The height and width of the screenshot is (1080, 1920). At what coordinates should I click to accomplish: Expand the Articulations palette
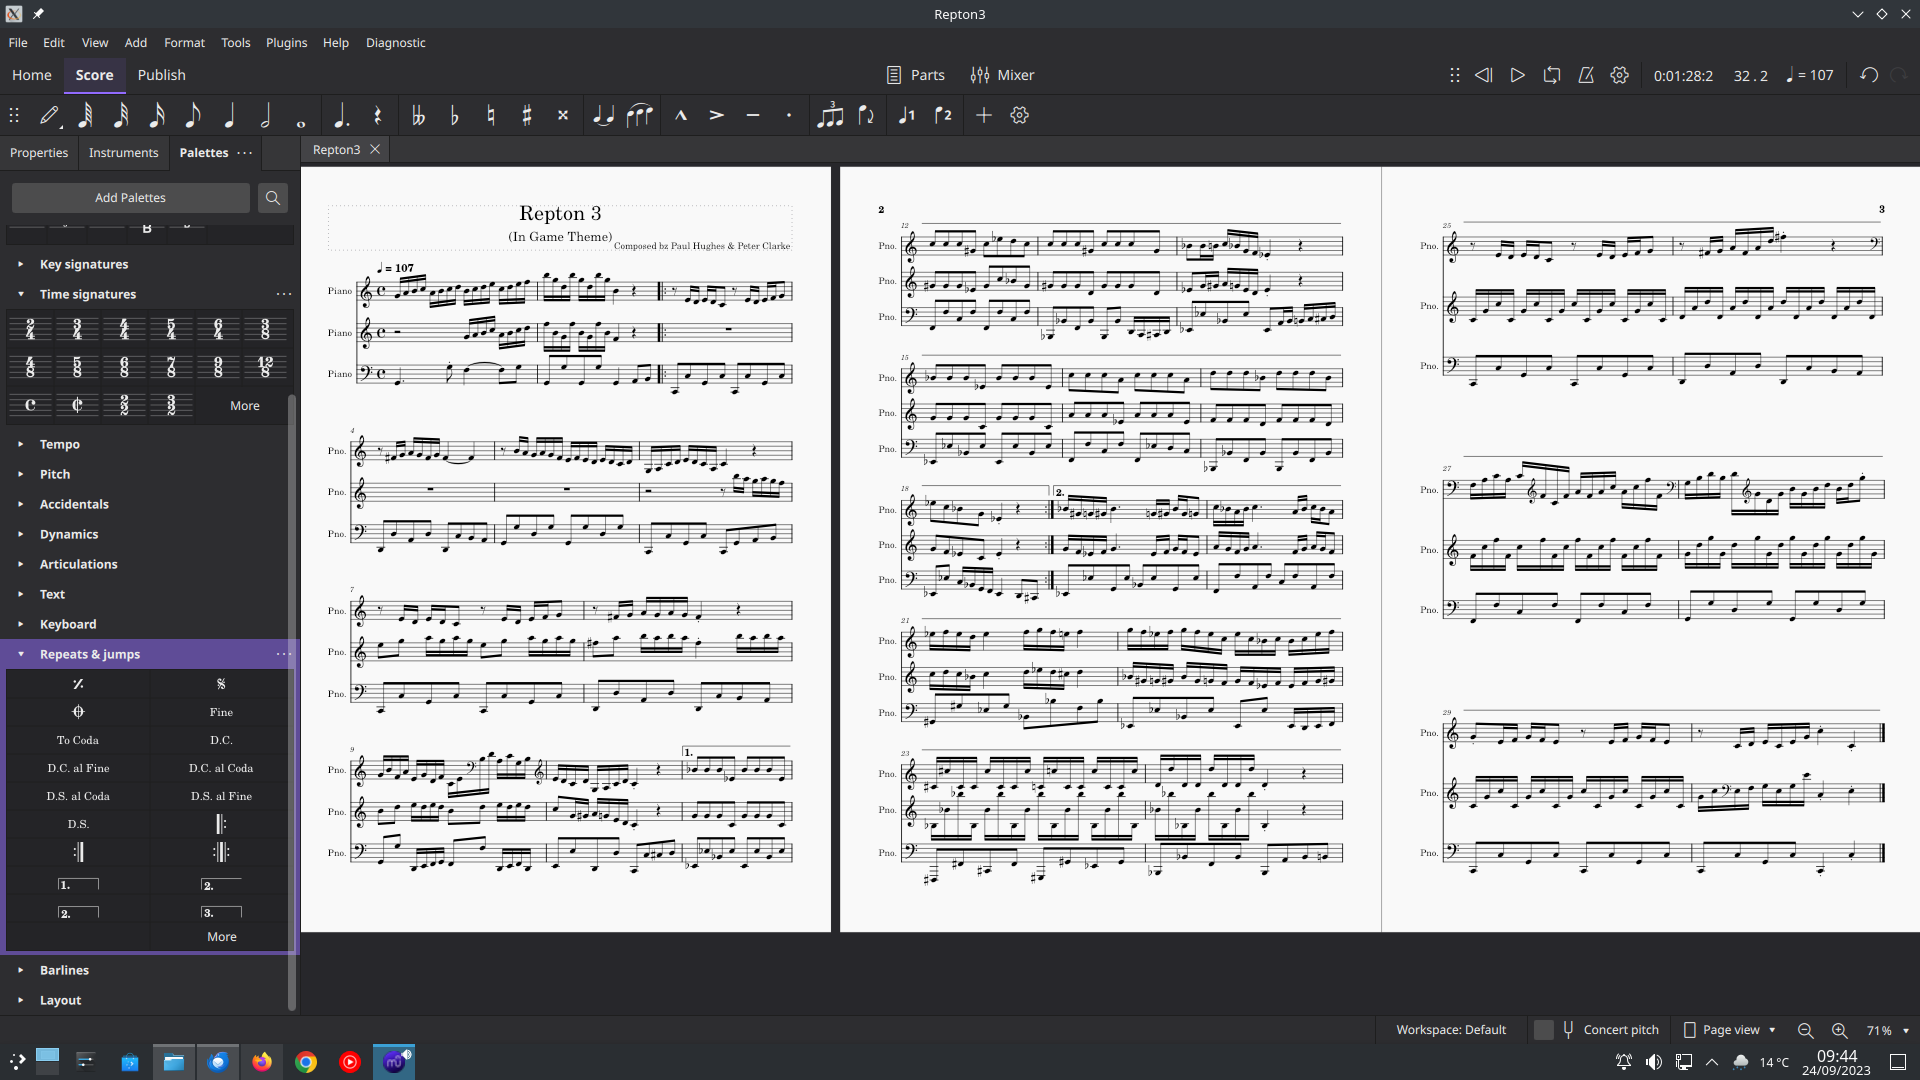click(x=21, y=564)
